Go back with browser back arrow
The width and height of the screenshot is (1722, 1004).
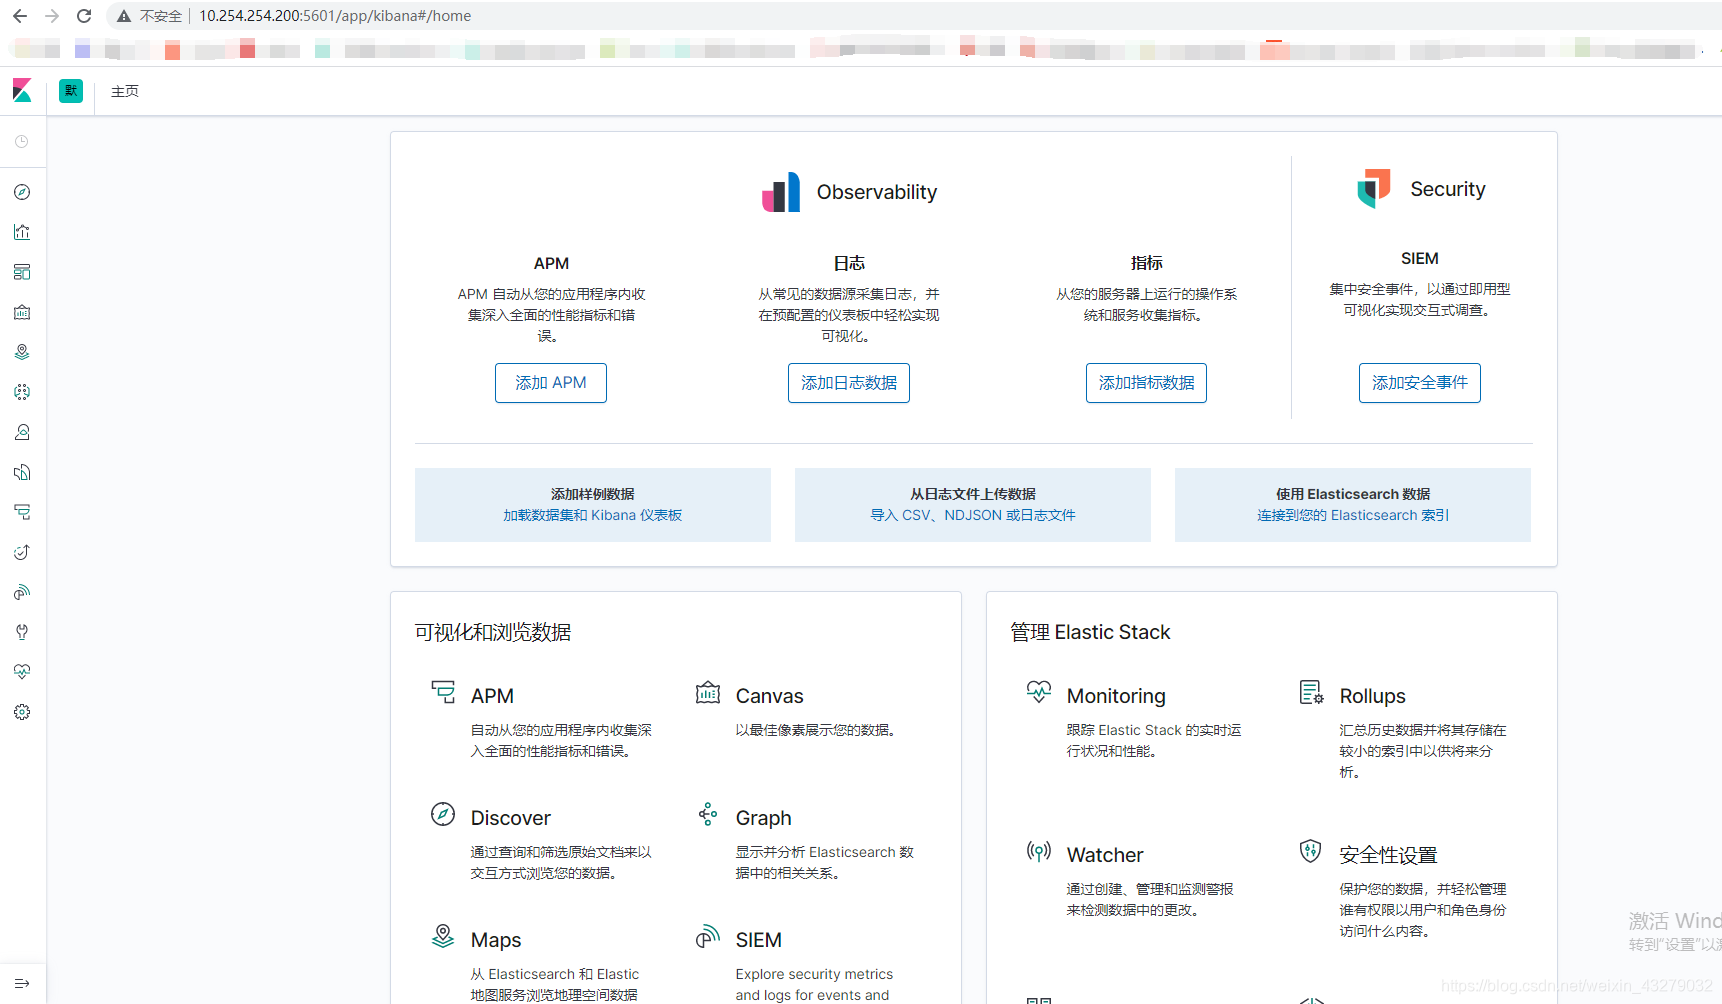click(x=20, y=16)
